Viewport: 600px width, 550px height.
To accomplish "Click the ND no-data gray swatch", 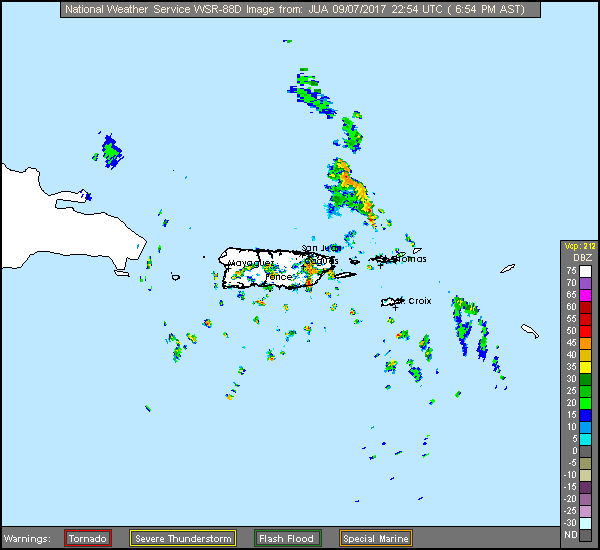I will [x=585, y=535].
